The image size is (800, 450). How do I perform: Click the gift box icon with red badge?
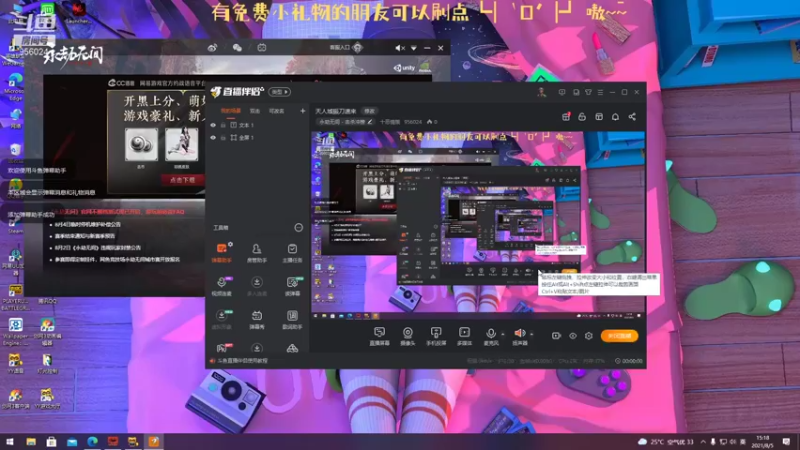pos(566,117)
